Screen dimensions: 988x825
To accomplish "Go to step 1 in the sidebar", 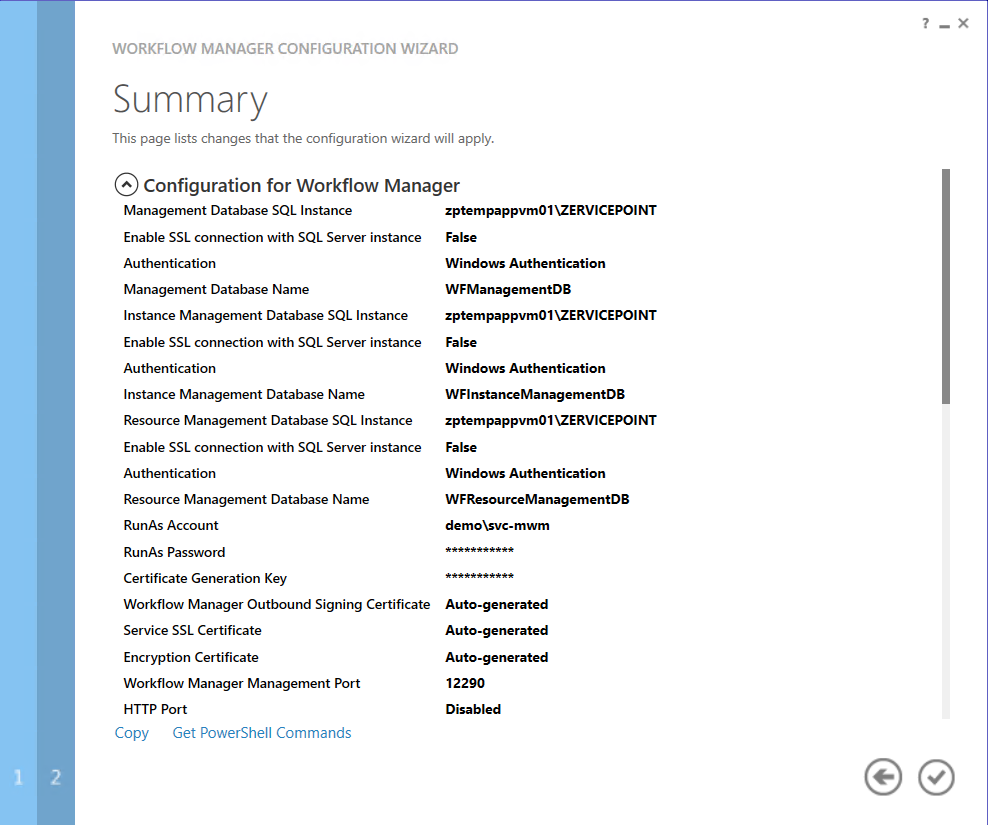I will coord(18,777).
